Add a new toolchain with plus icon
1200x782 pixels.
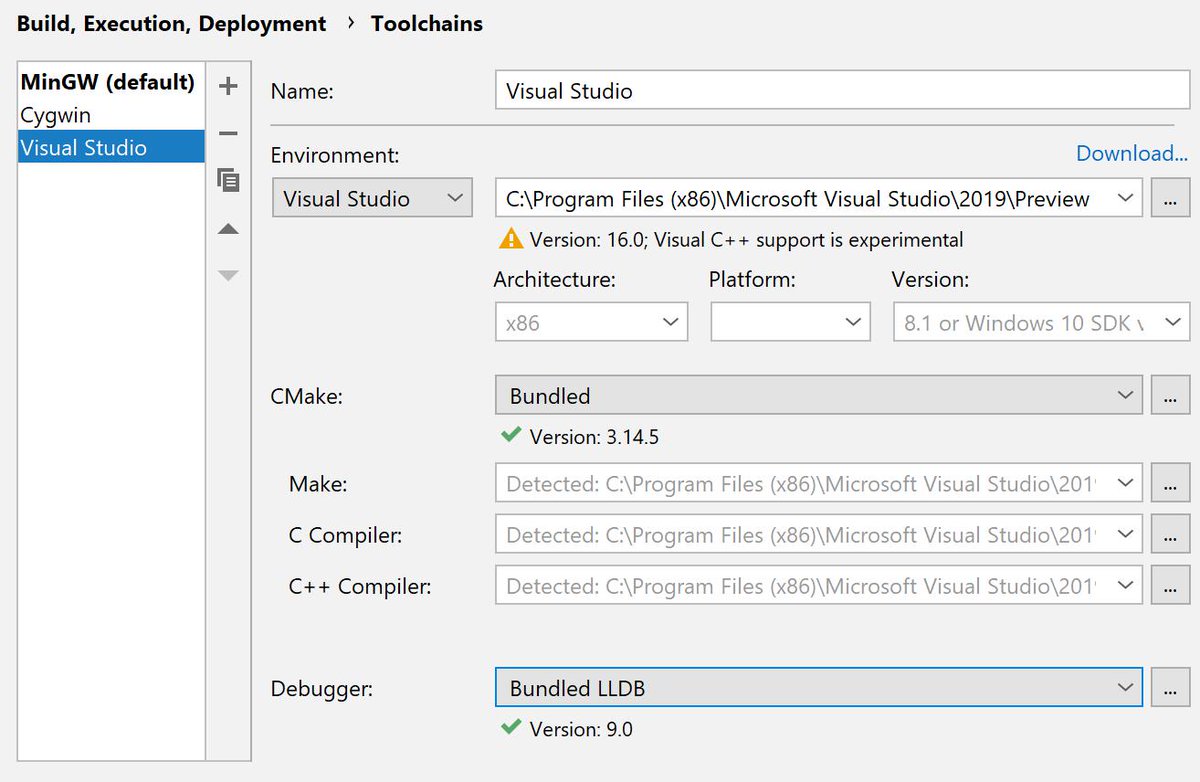coord(228,86)
